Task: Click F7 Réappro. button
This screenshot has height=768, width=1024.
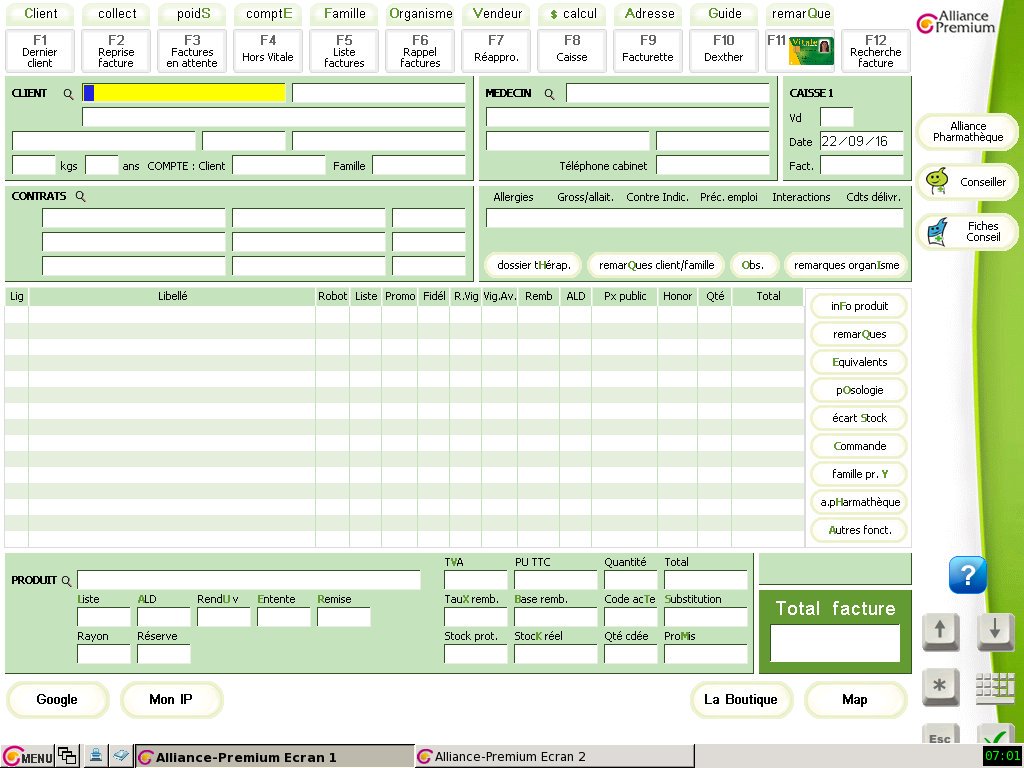Action: pyautogui.click(x=496, y=51)
